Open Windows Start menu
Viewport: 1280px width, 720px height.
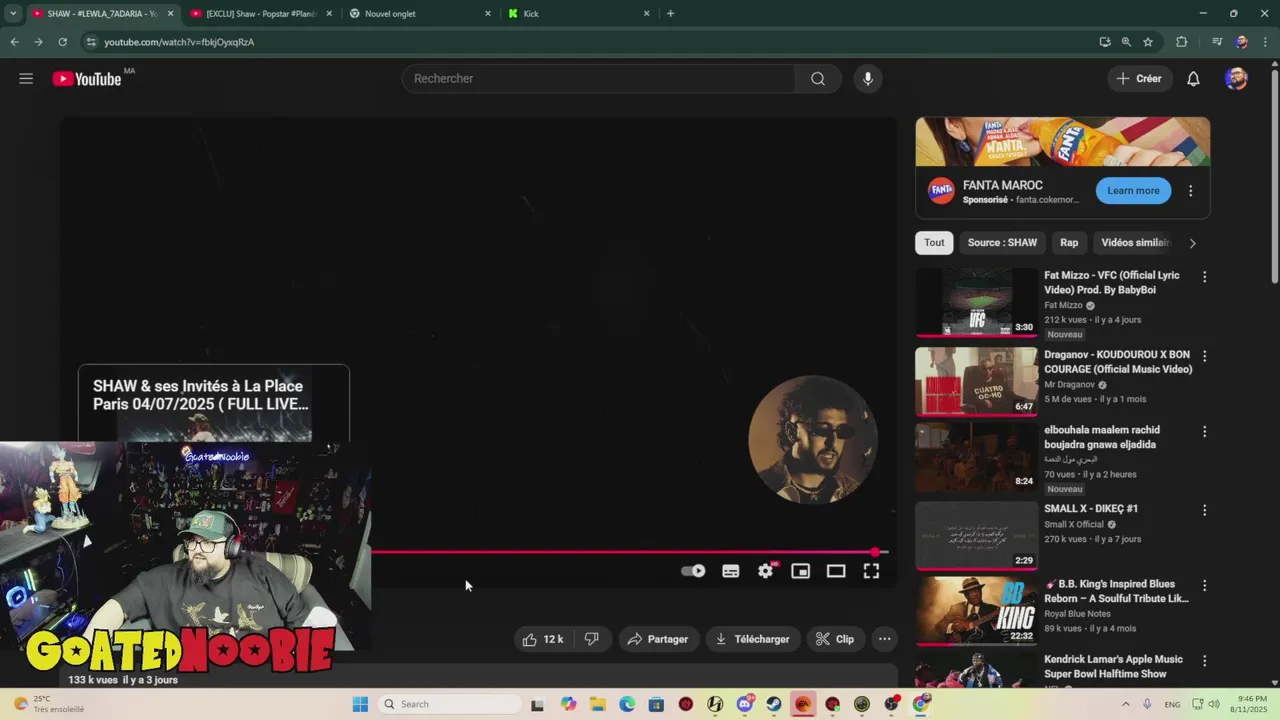pos(360,704)
